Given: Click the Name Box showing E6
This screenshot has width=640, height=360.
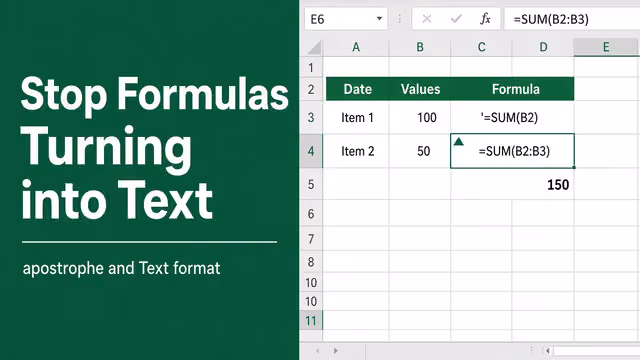Looking at the screenshot, I should tap(346, 19).
